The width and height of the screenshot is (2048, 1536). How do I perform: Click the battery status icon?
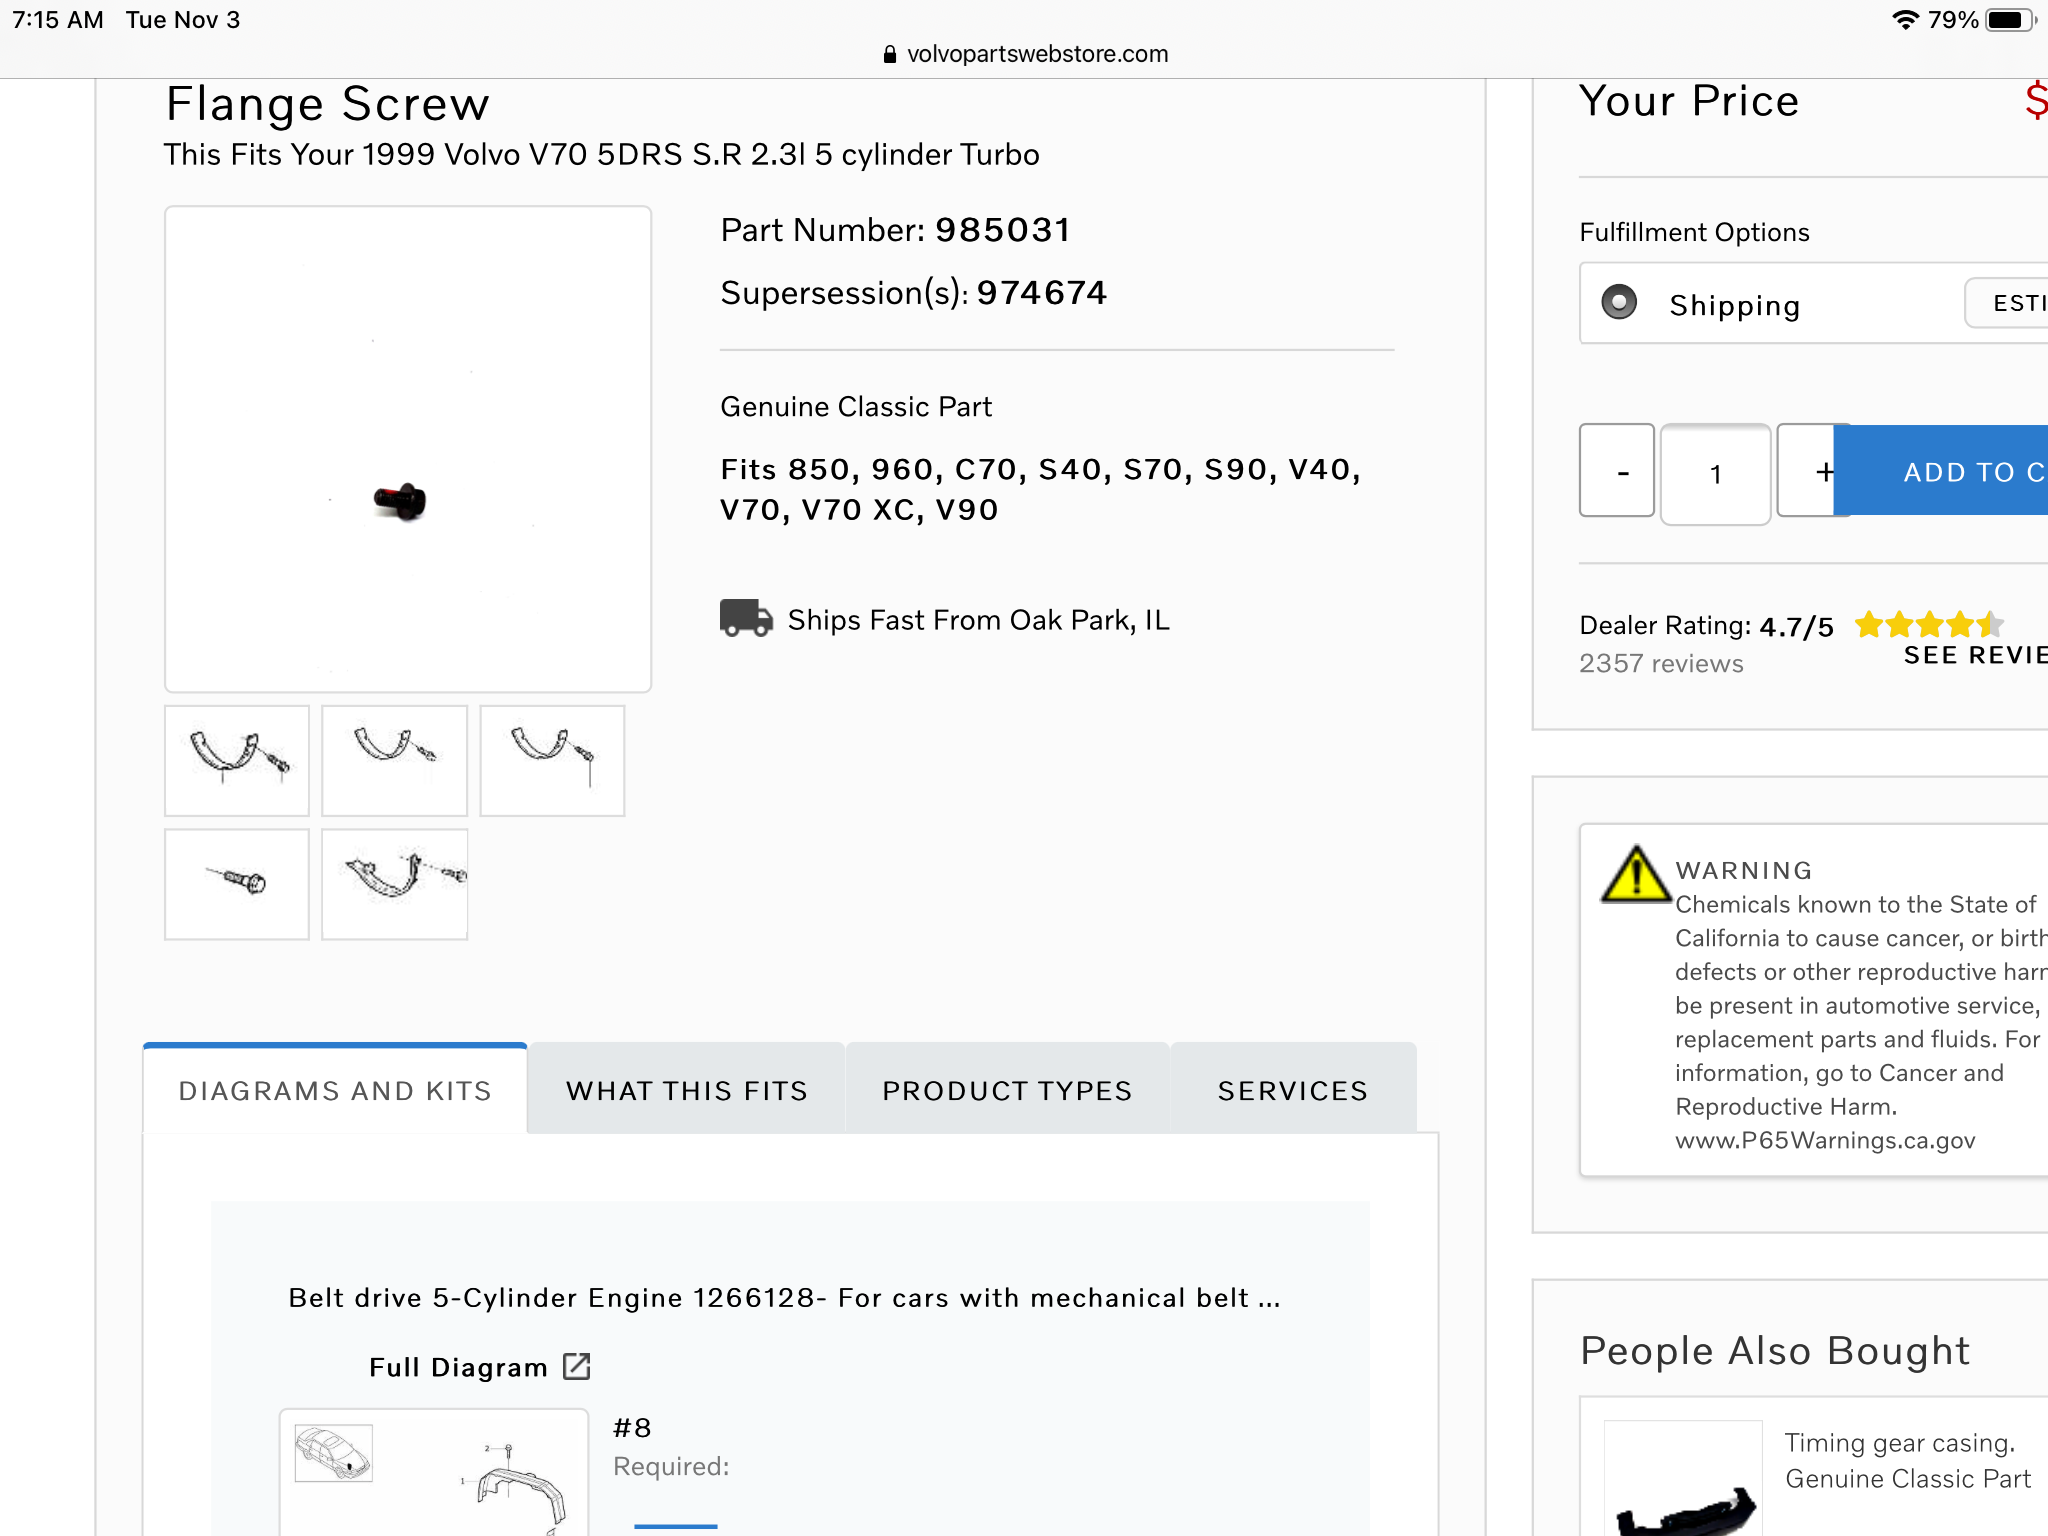point(2008,20)
